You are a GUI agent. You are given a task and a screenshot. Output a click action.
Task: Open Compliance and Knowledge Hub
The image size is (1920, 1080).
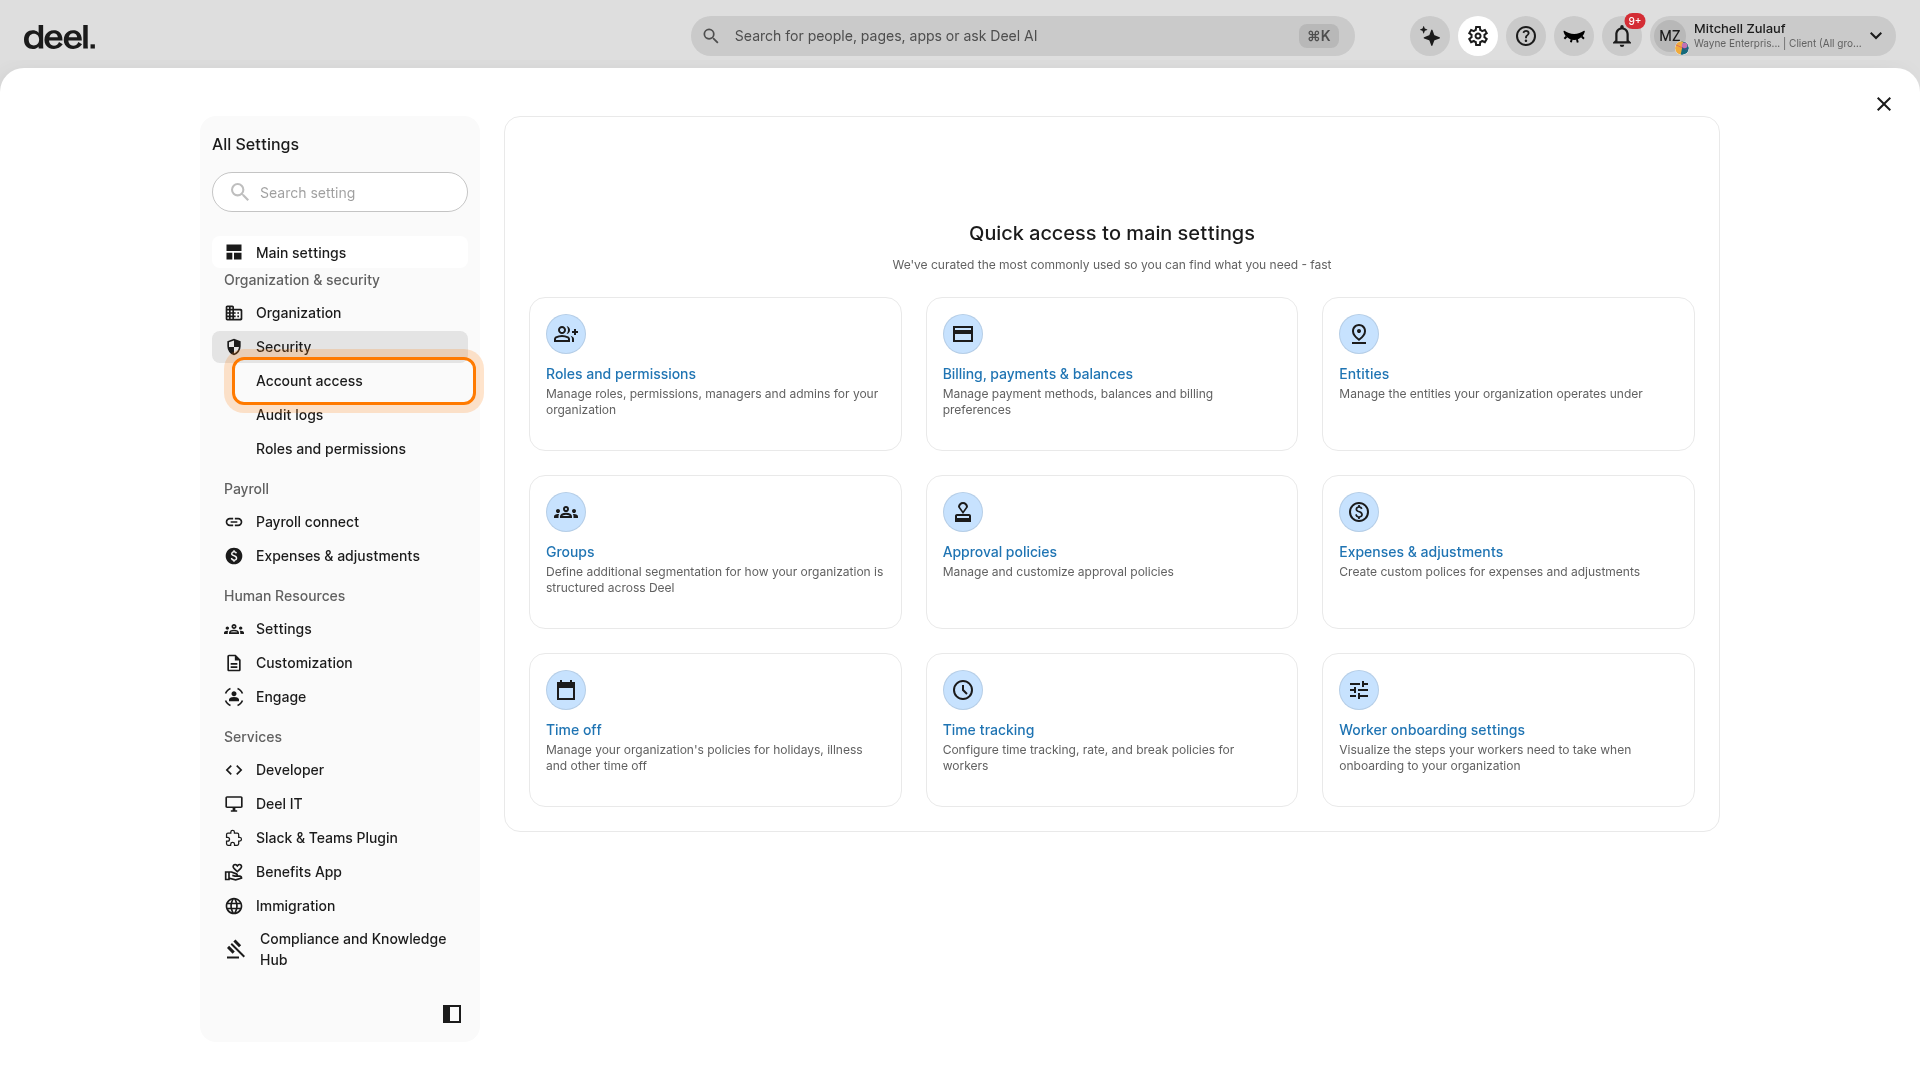tap(340, 949)
